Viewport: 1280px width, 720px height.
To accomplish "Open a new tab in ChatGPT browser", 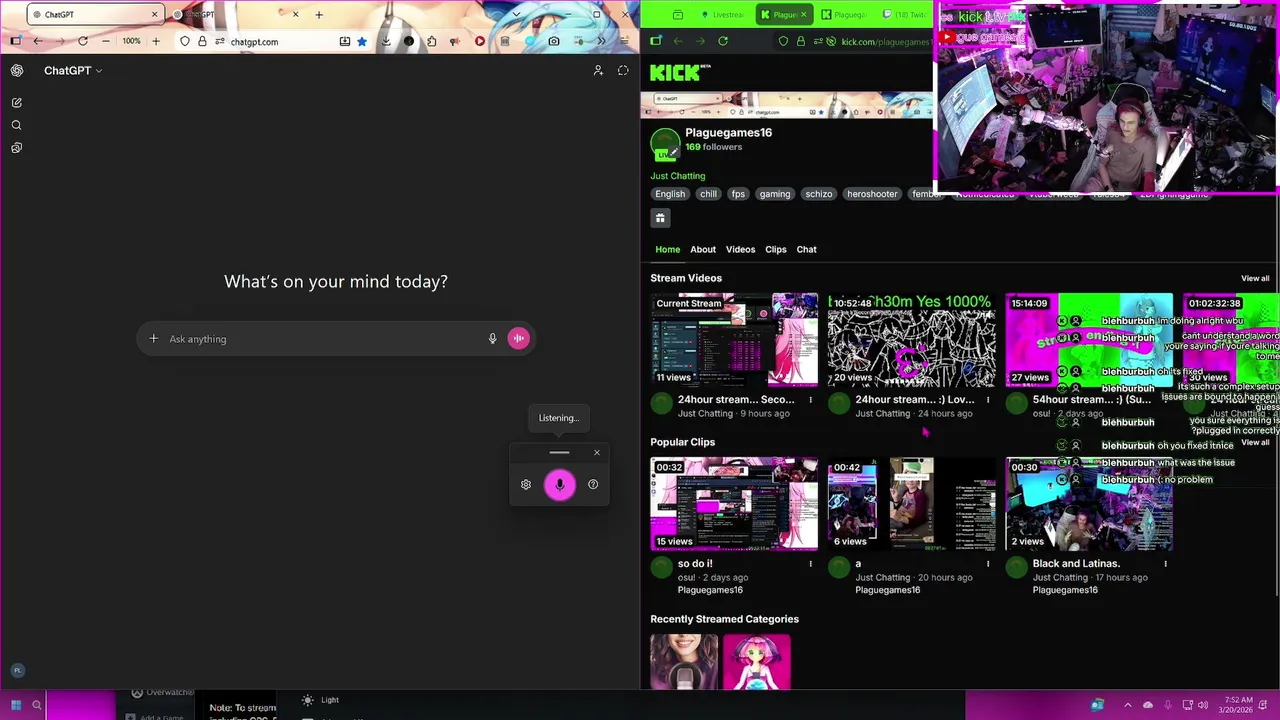I will (x=319, y=14).
